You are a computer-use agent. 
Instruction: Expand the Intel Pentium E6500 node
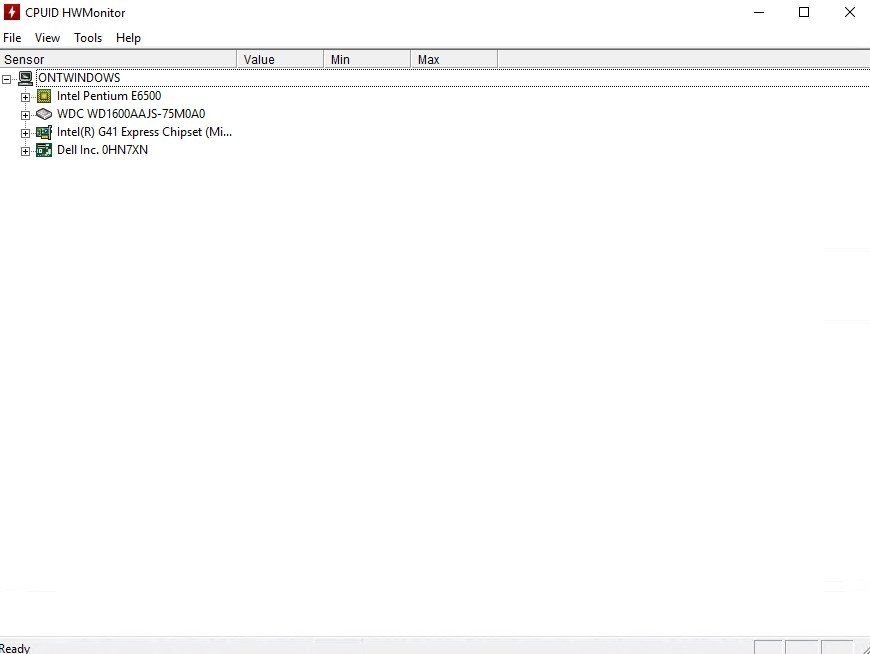[25, 97]
